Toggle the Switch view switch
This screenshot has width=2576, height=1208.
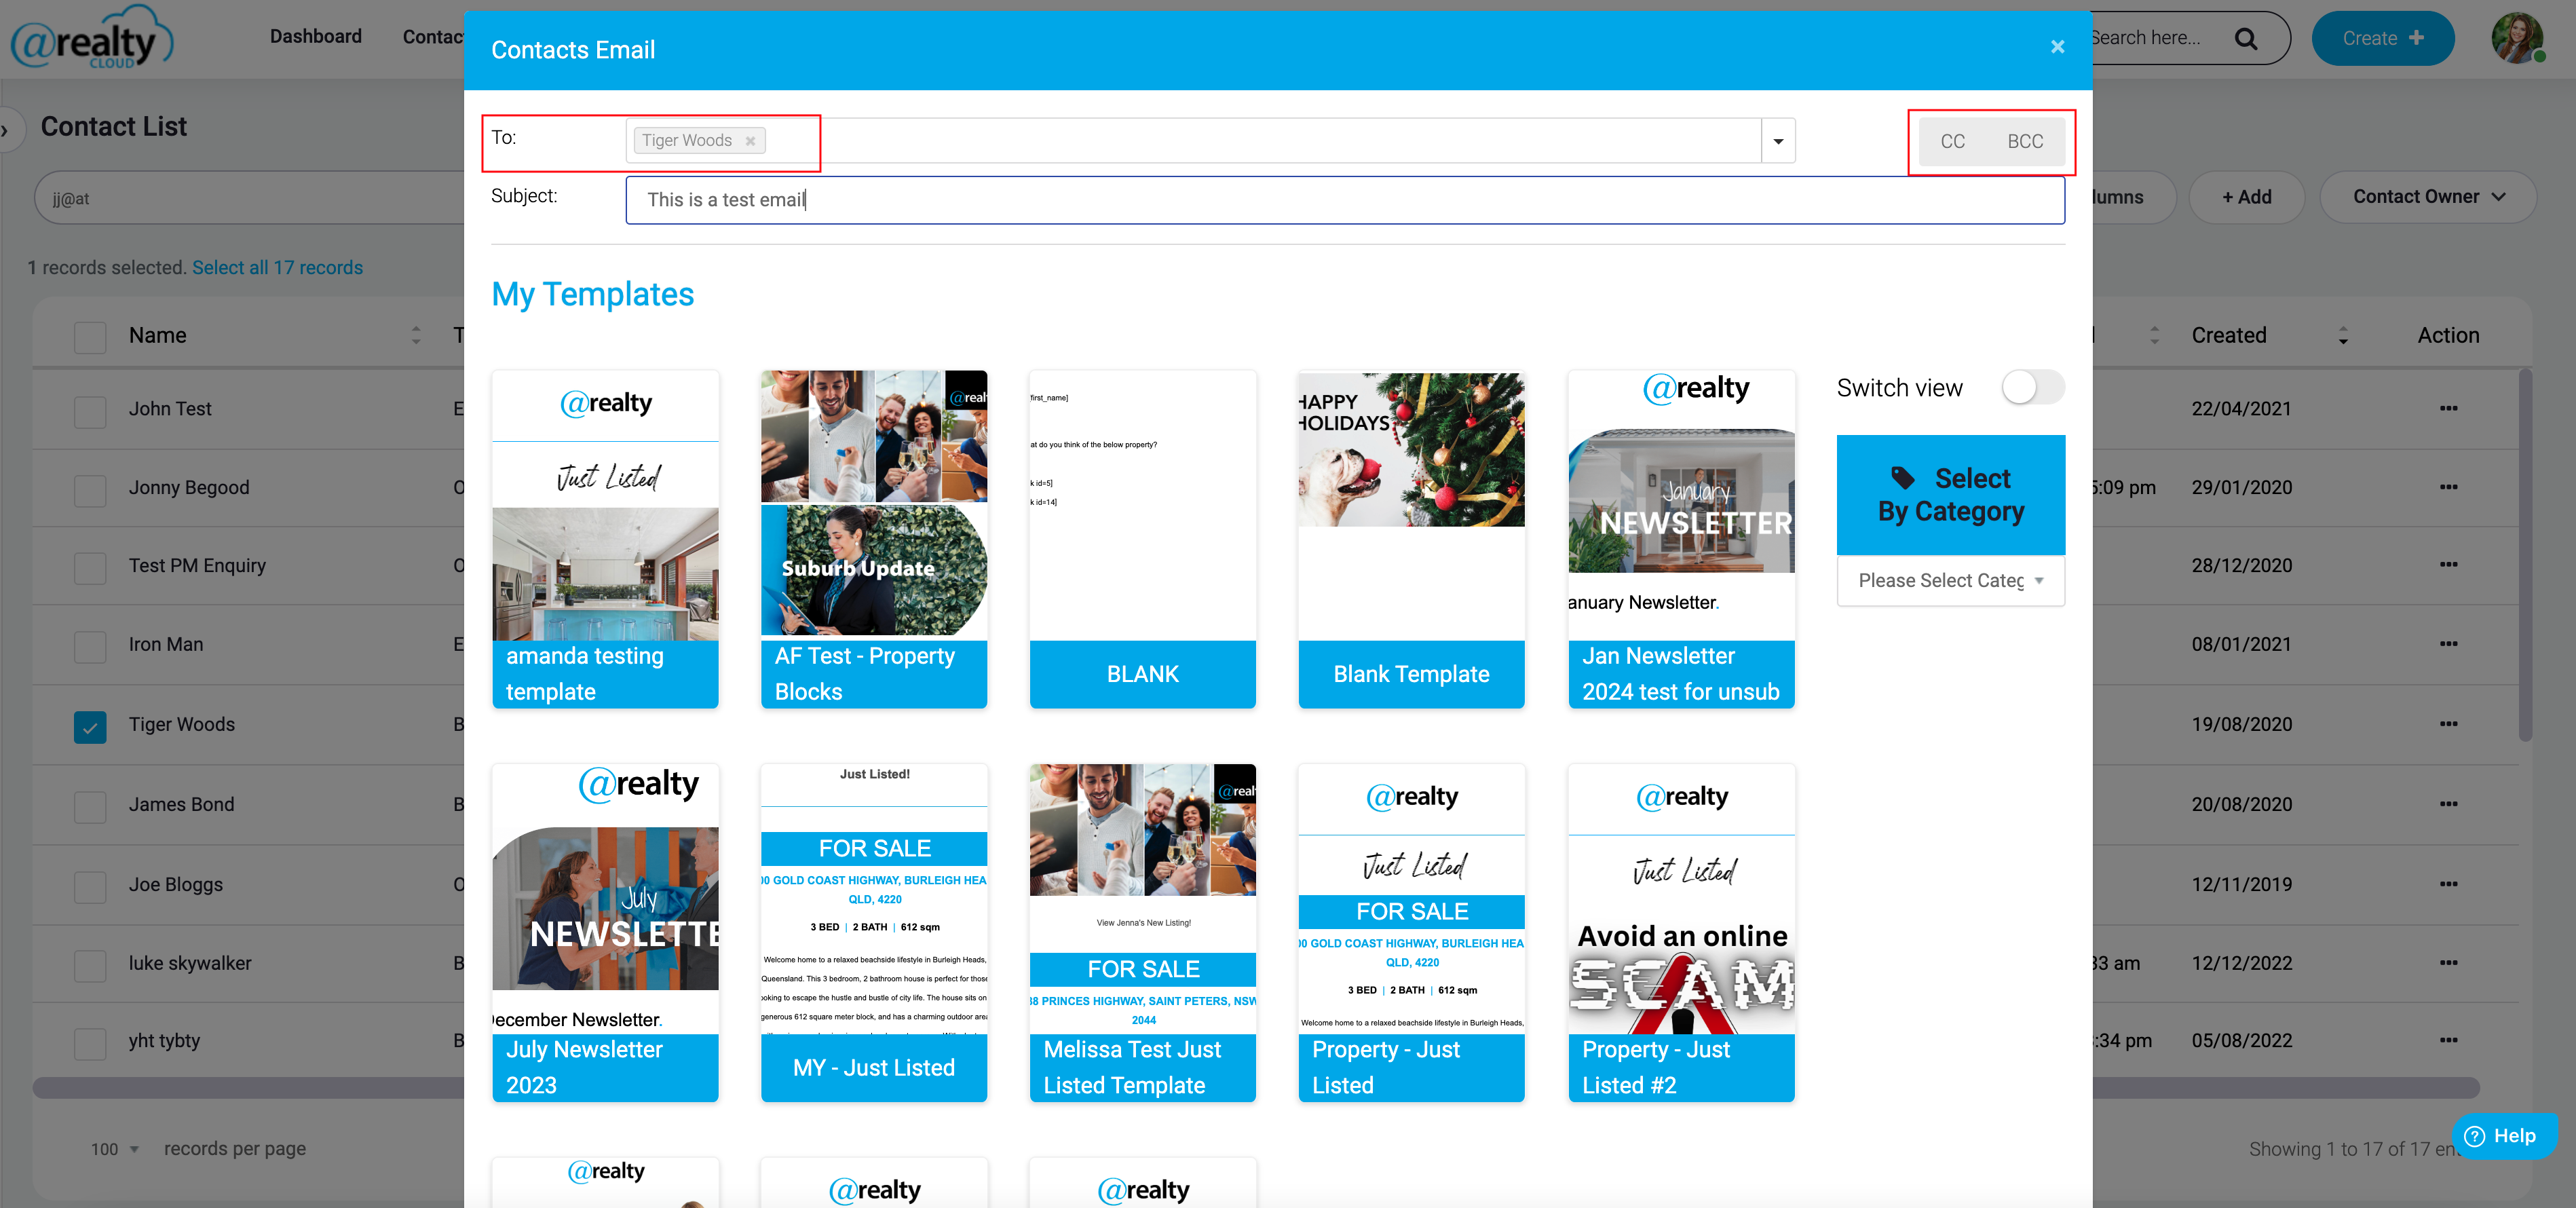2033,387
